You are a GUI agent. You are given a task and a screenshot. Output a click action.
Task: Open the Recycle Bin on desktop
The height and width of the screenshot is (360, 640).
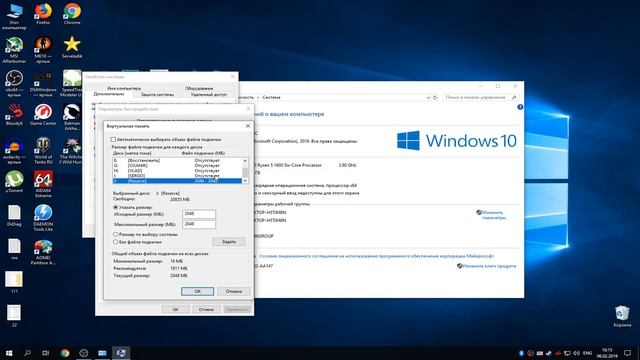point(622,316)
